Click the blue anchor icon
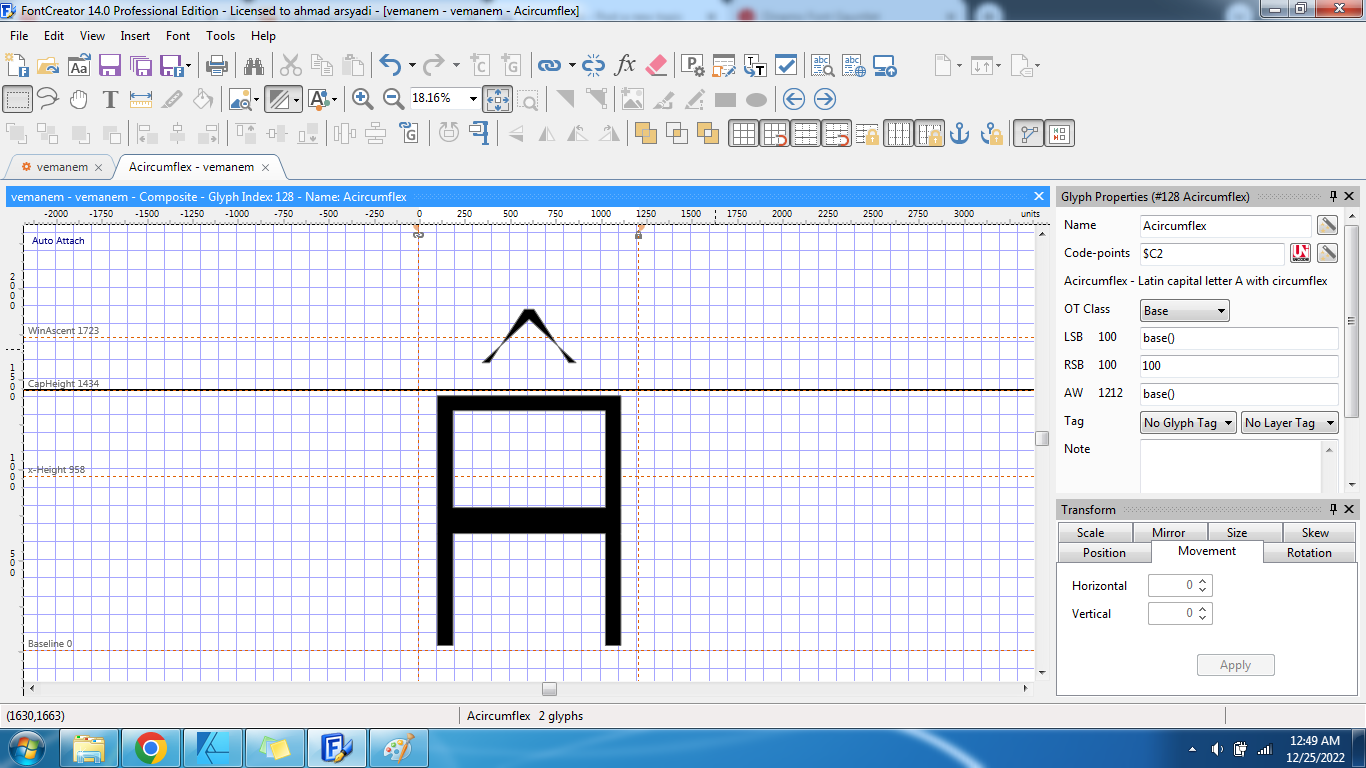 960,133
